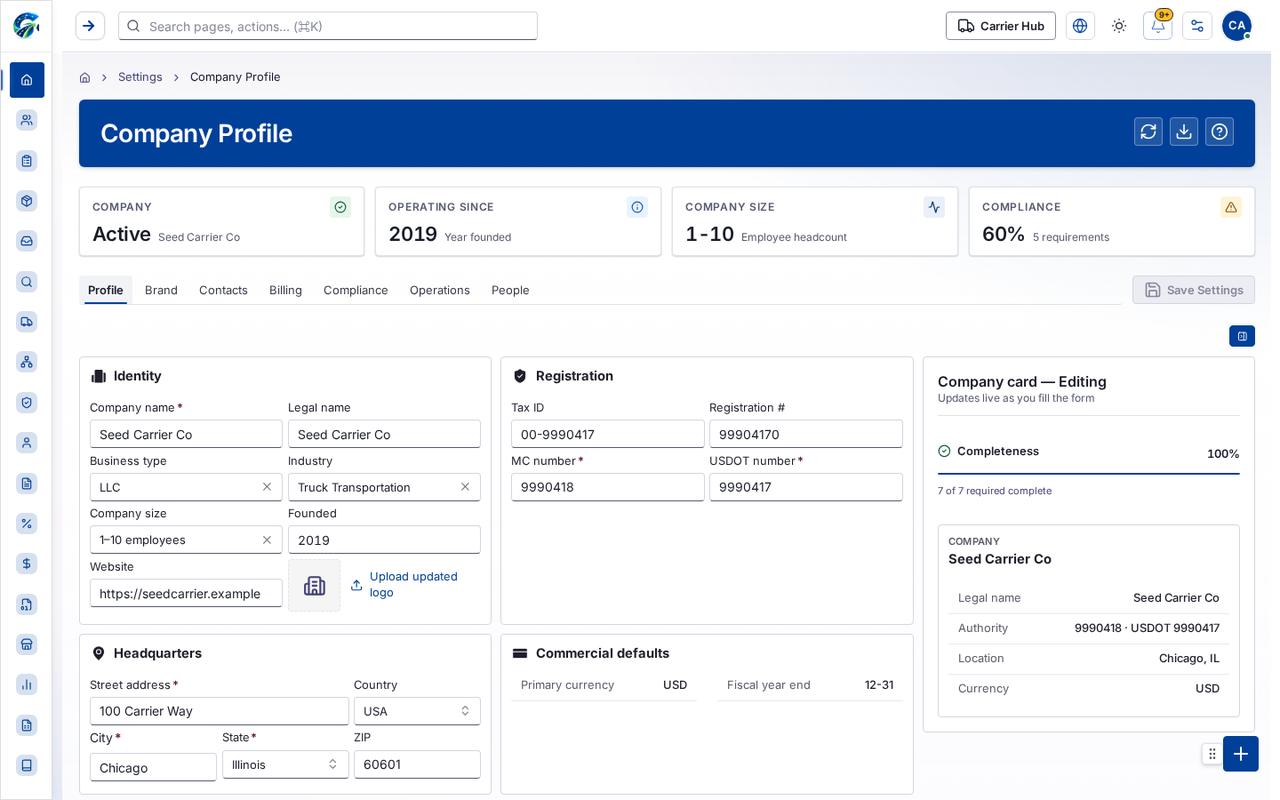The height and width of the screenshot is (800, 1280).
Task: Click the home icon in sidebar
Action: (27, 80)
